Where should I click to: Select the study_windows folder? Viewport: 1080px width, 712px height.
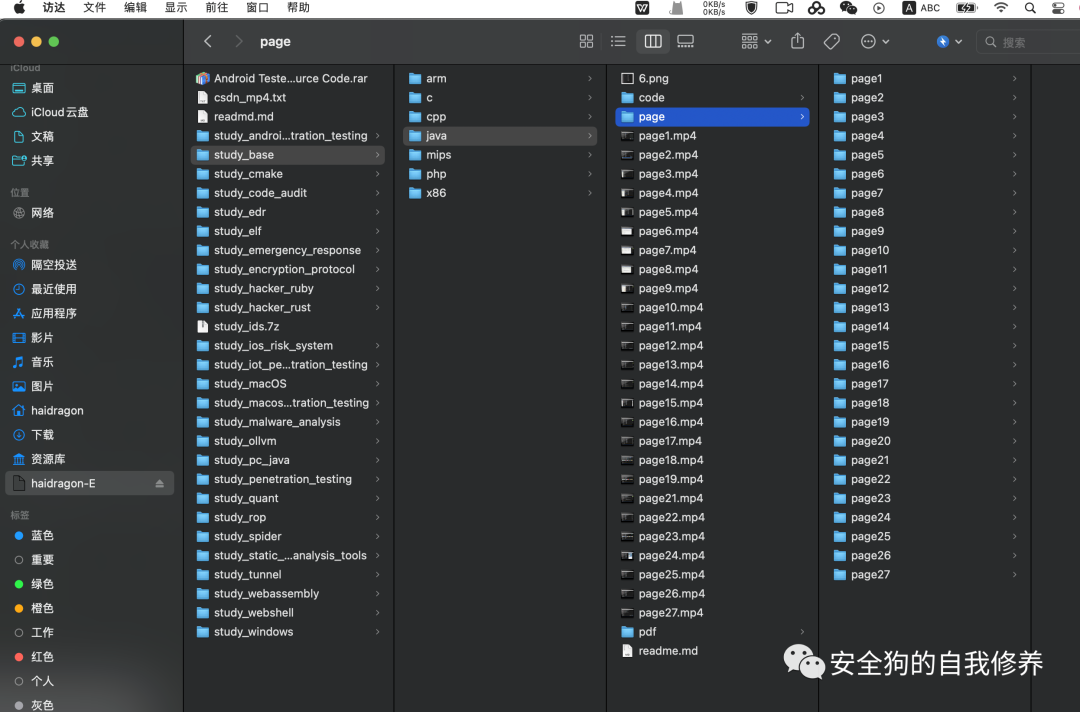click(288, 631)
